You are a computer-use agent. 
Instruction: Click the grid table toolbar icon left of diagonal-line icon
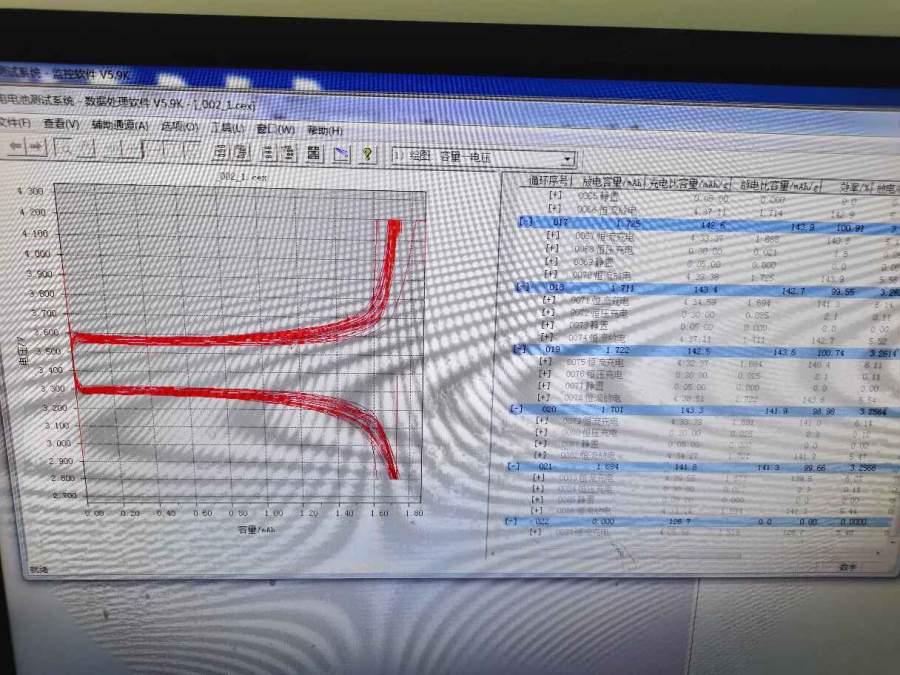(x=313, y=153)
